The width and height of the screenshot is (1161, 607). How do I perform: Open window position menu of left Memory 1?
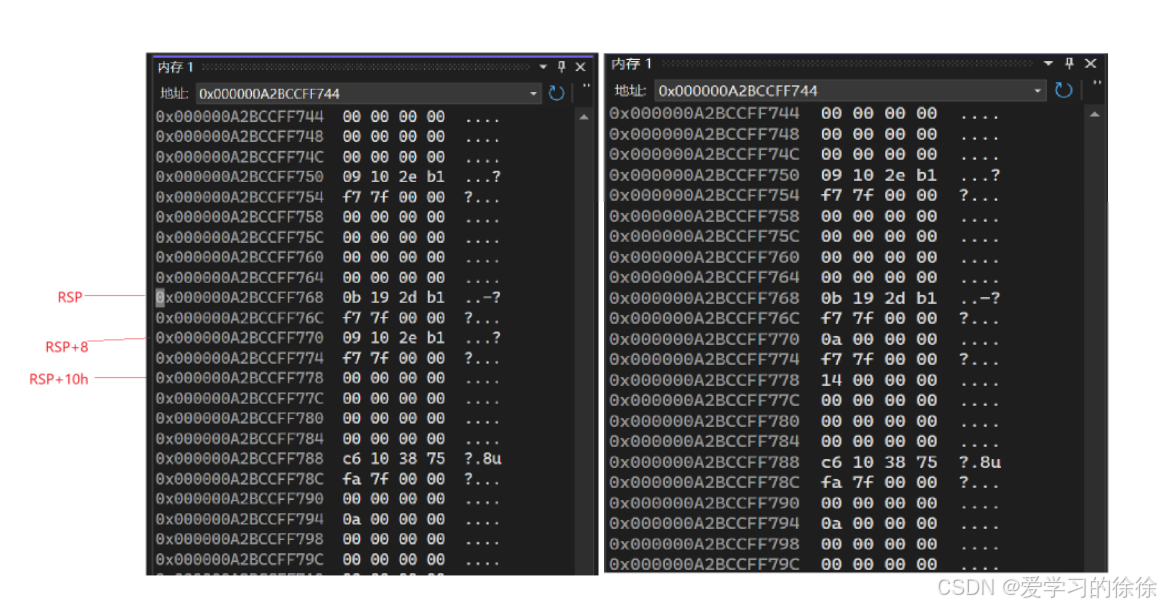[543, 67]
